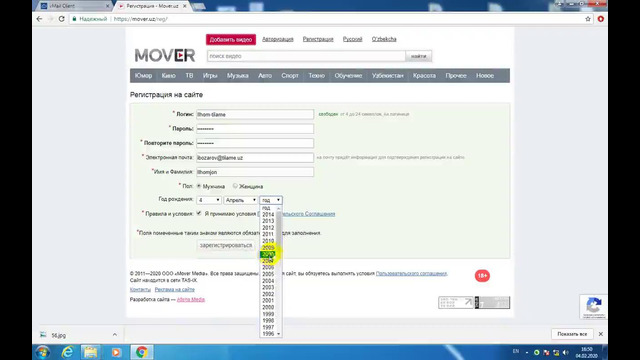640x360 pixels.
Task: Click the reCAPTCHA badge
Action: click(593, 307)
